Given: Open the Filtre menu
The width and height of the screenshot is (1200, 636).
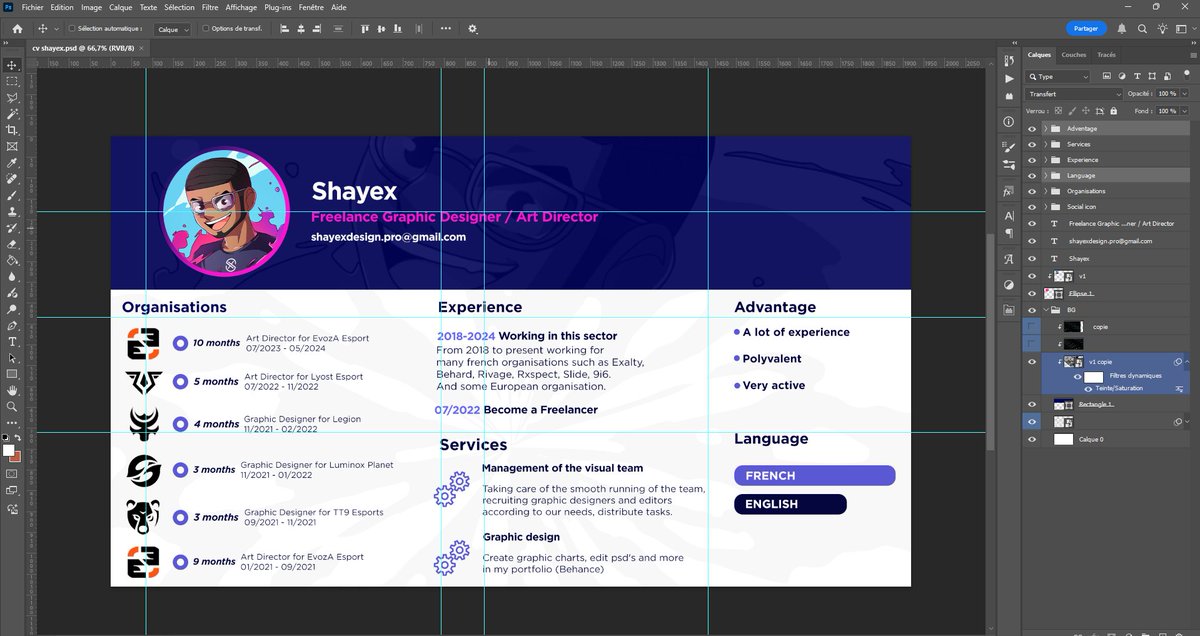Looking at the screenshot, I should [210, 7].
